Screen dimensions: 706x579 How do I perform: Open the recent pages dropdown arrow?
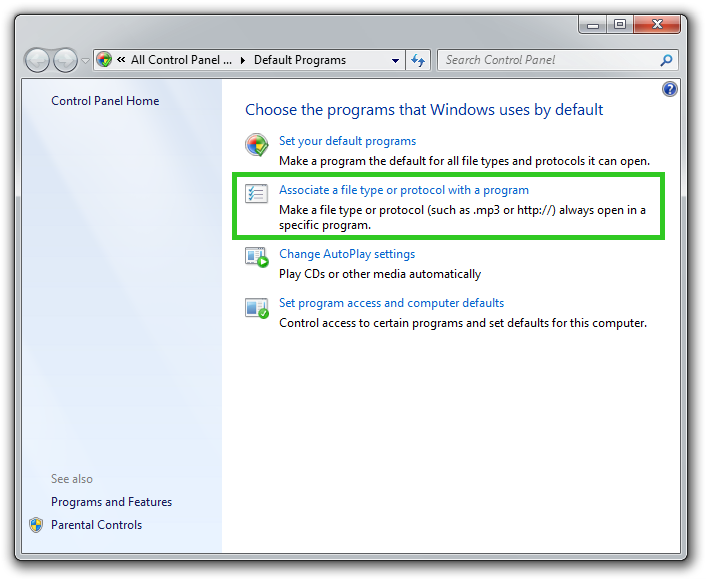coord(85,60)
